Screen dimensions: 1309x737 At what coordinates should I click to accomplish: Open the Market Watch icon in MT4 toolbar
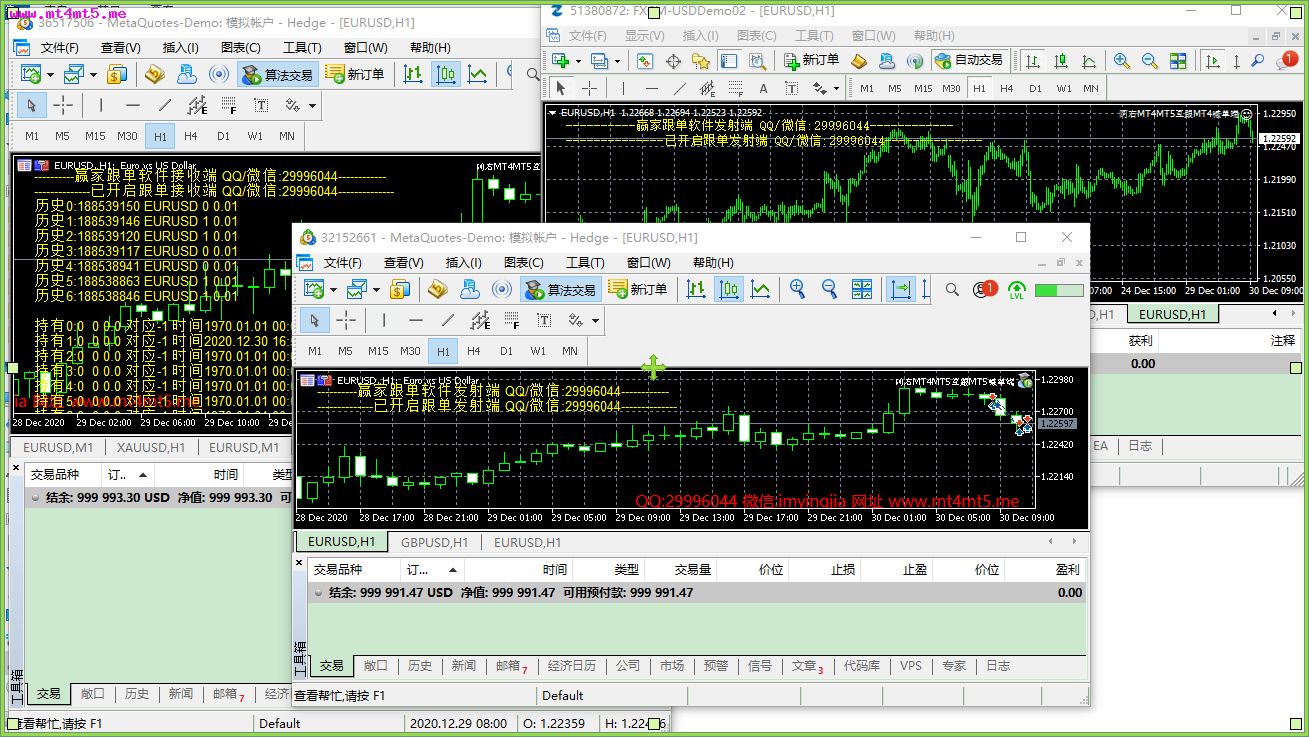point(645,60)
